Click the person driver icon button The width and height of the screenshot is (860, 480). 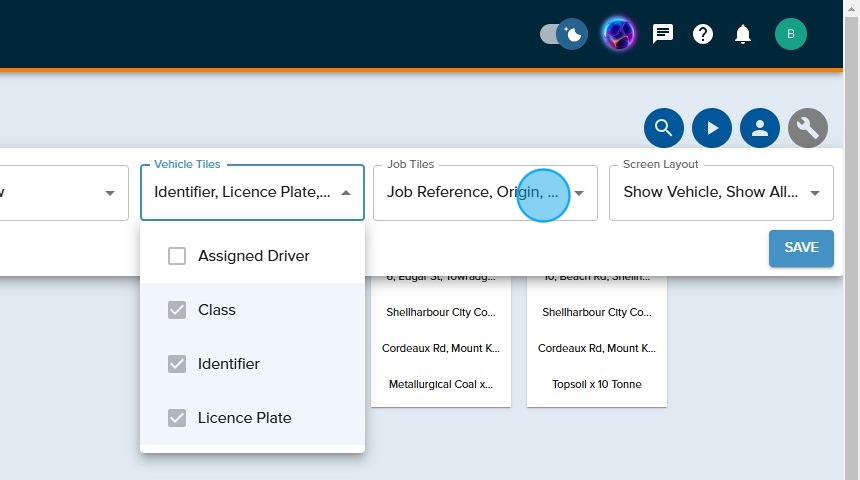pyautogui.click(x=760, y=128)
